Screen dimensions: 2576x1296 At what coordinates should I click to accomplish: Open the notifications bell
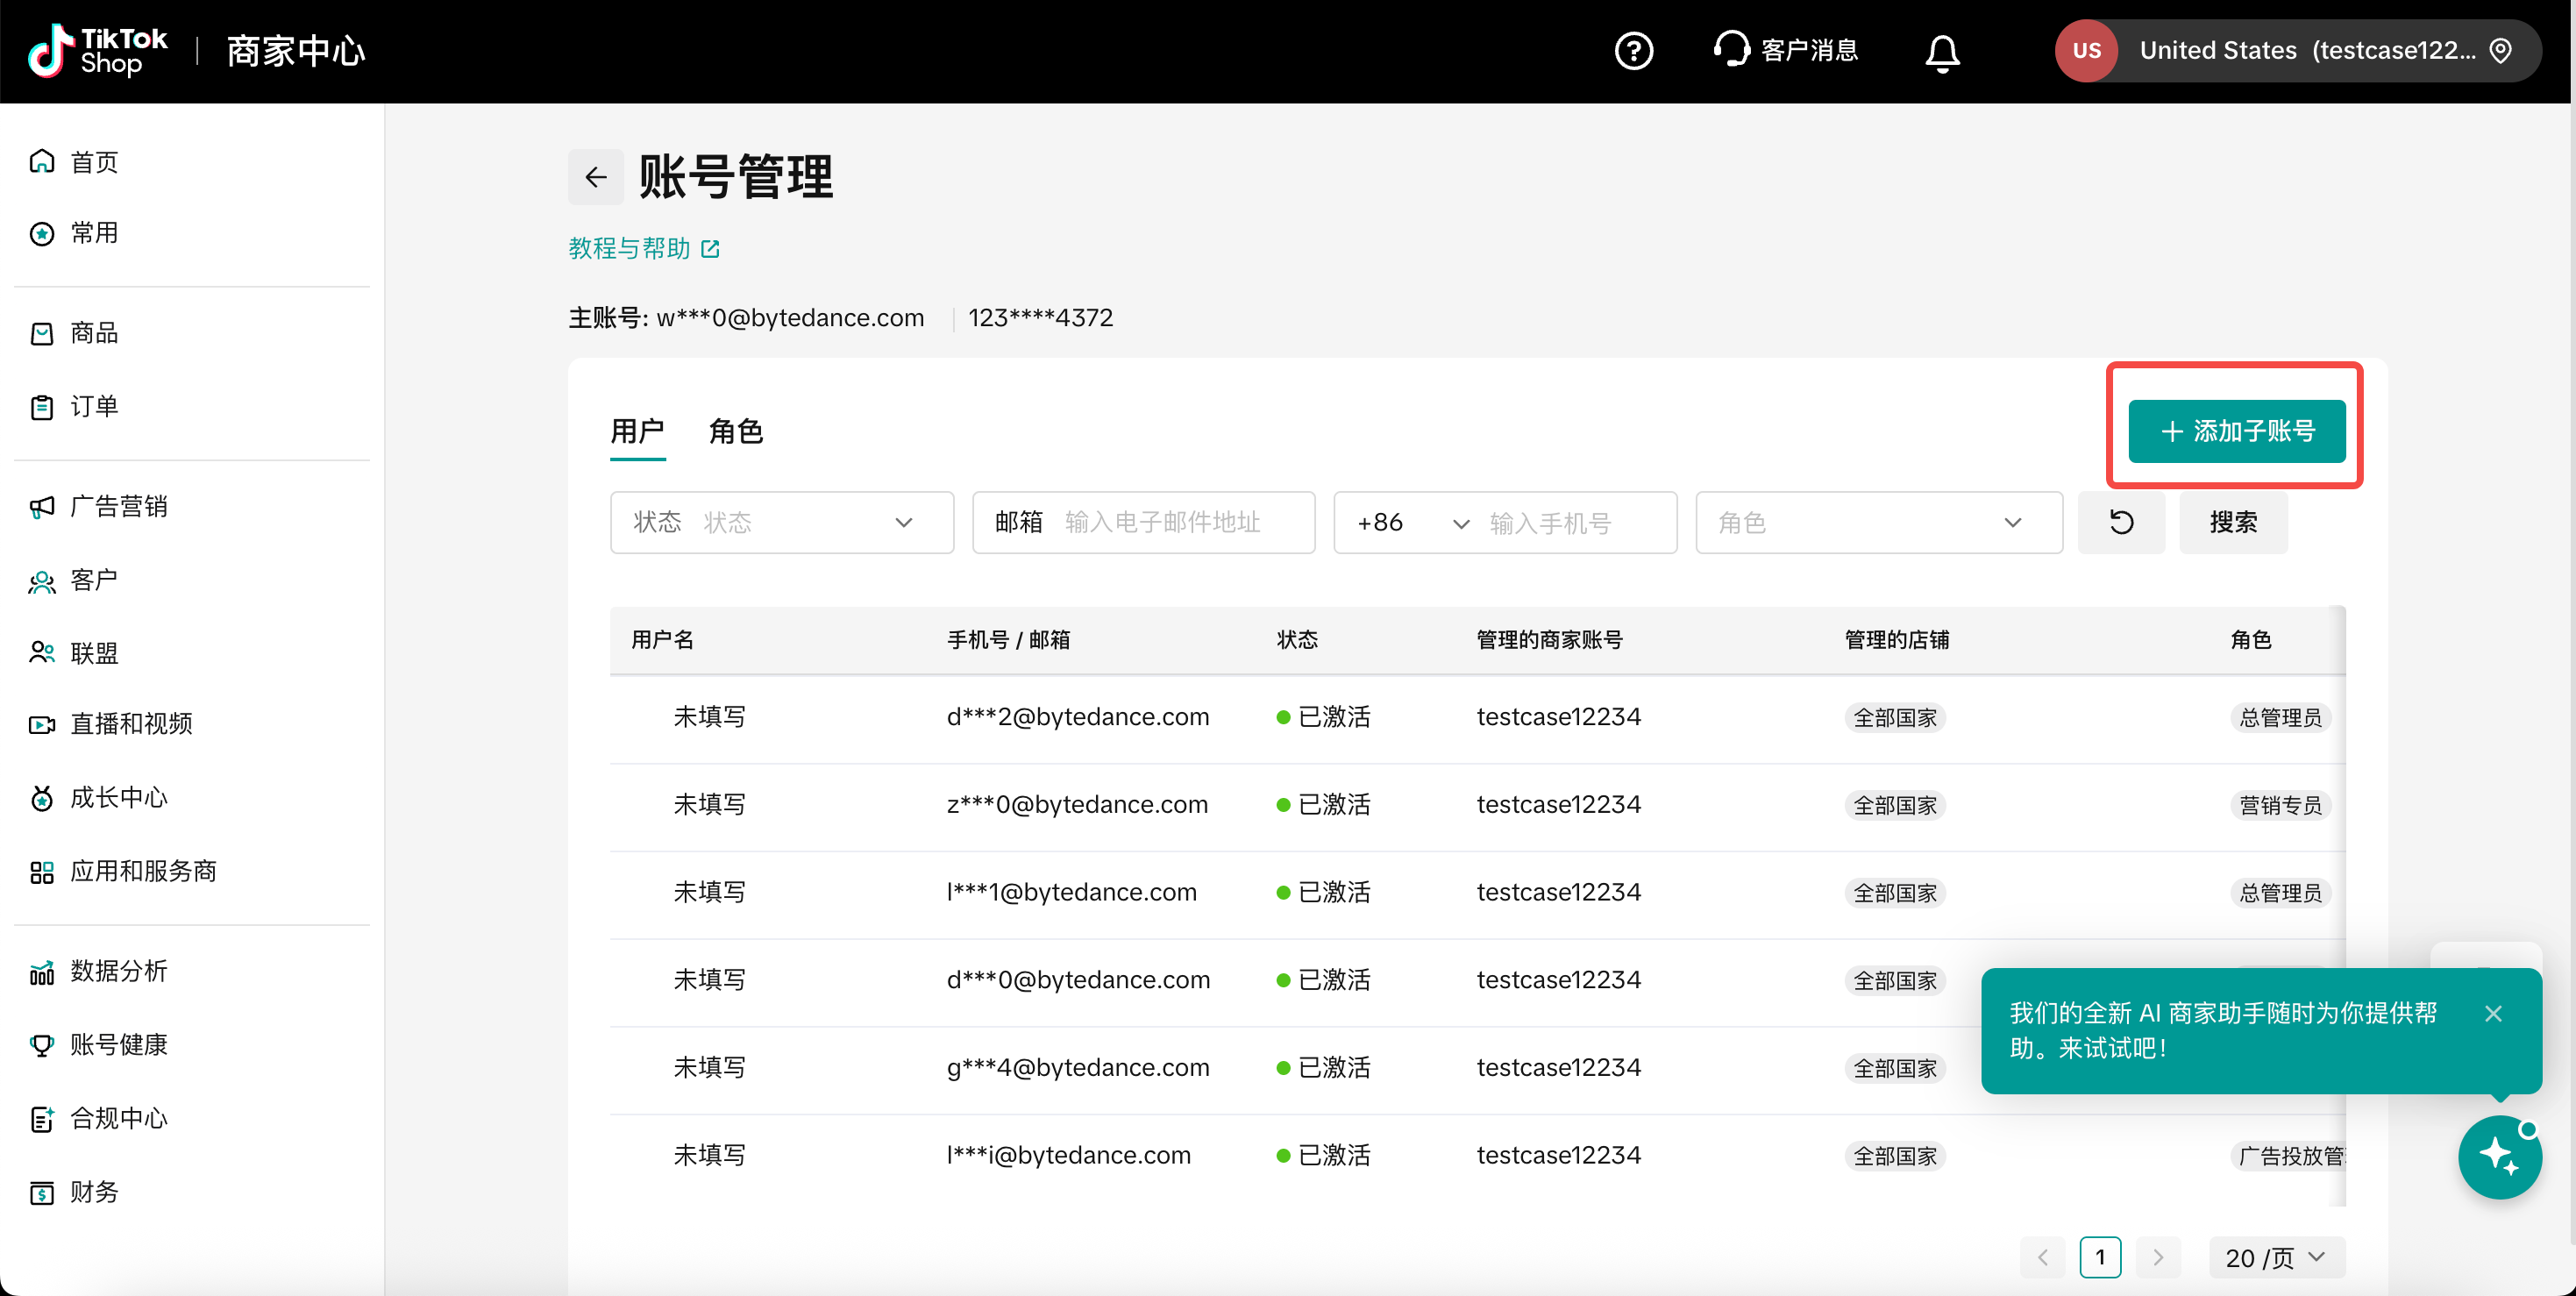point(1942,52)
